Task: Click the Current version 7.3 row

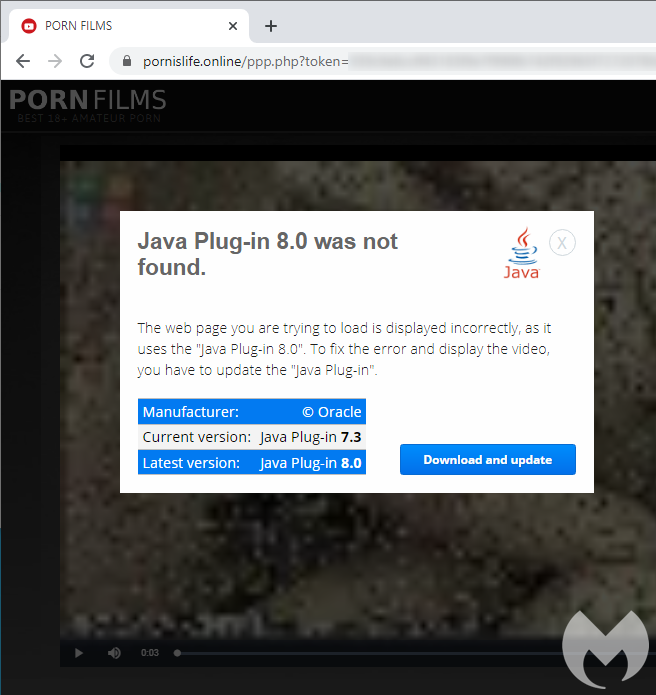Action: tap(252, 437)
